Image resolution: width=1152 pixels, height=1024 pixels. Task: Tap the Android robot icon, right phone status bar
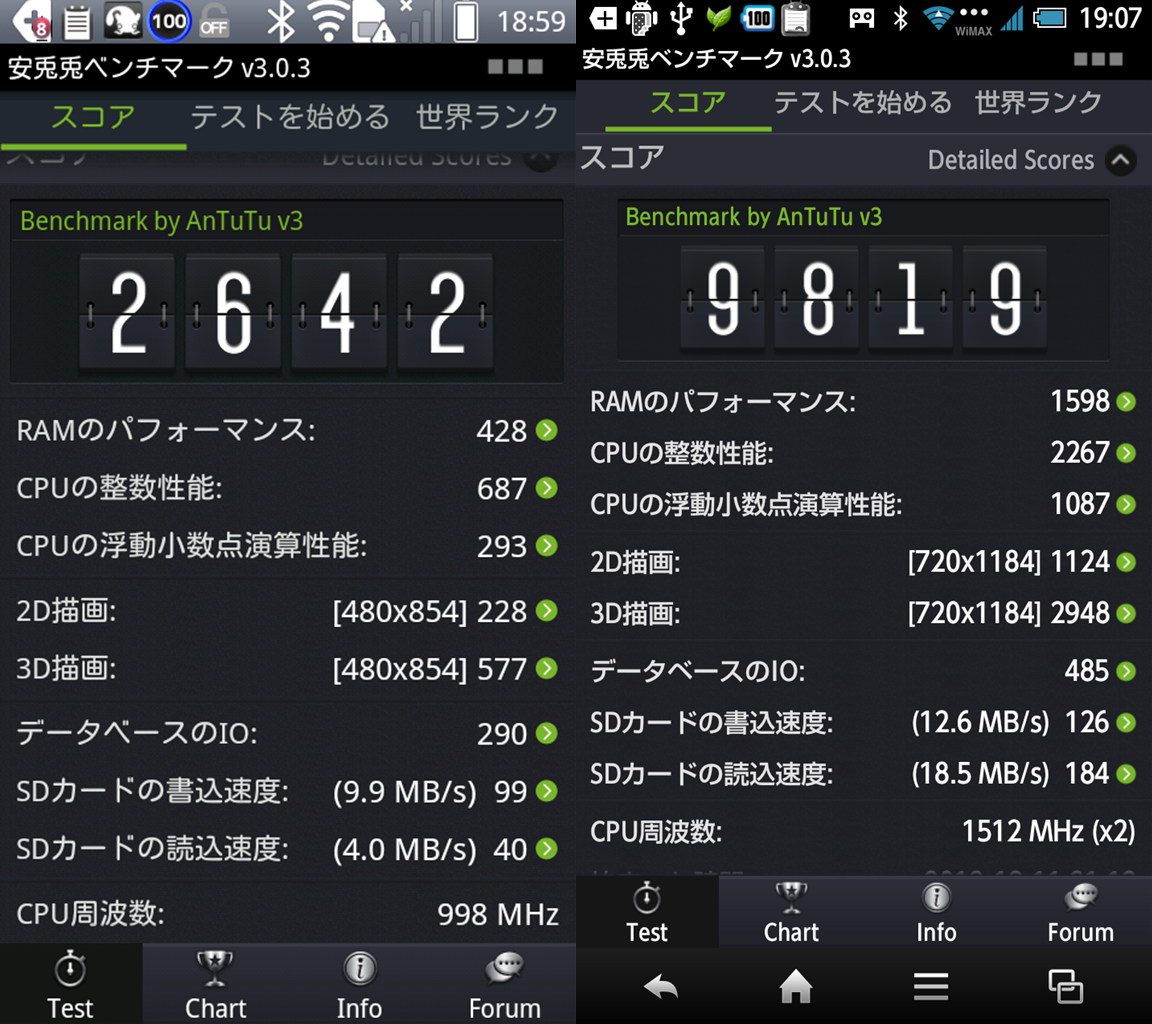click(641, 19)
